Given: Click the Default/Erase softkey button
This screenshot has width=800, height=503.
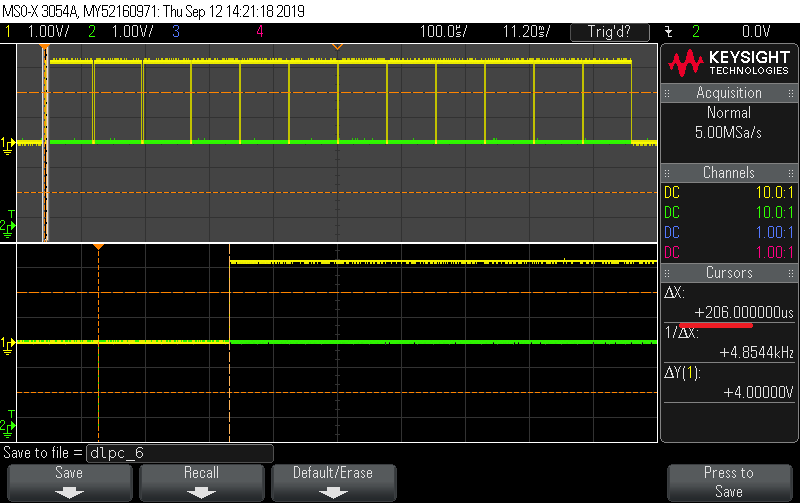Looking at the screenshot, I should [x=333, y=482].
